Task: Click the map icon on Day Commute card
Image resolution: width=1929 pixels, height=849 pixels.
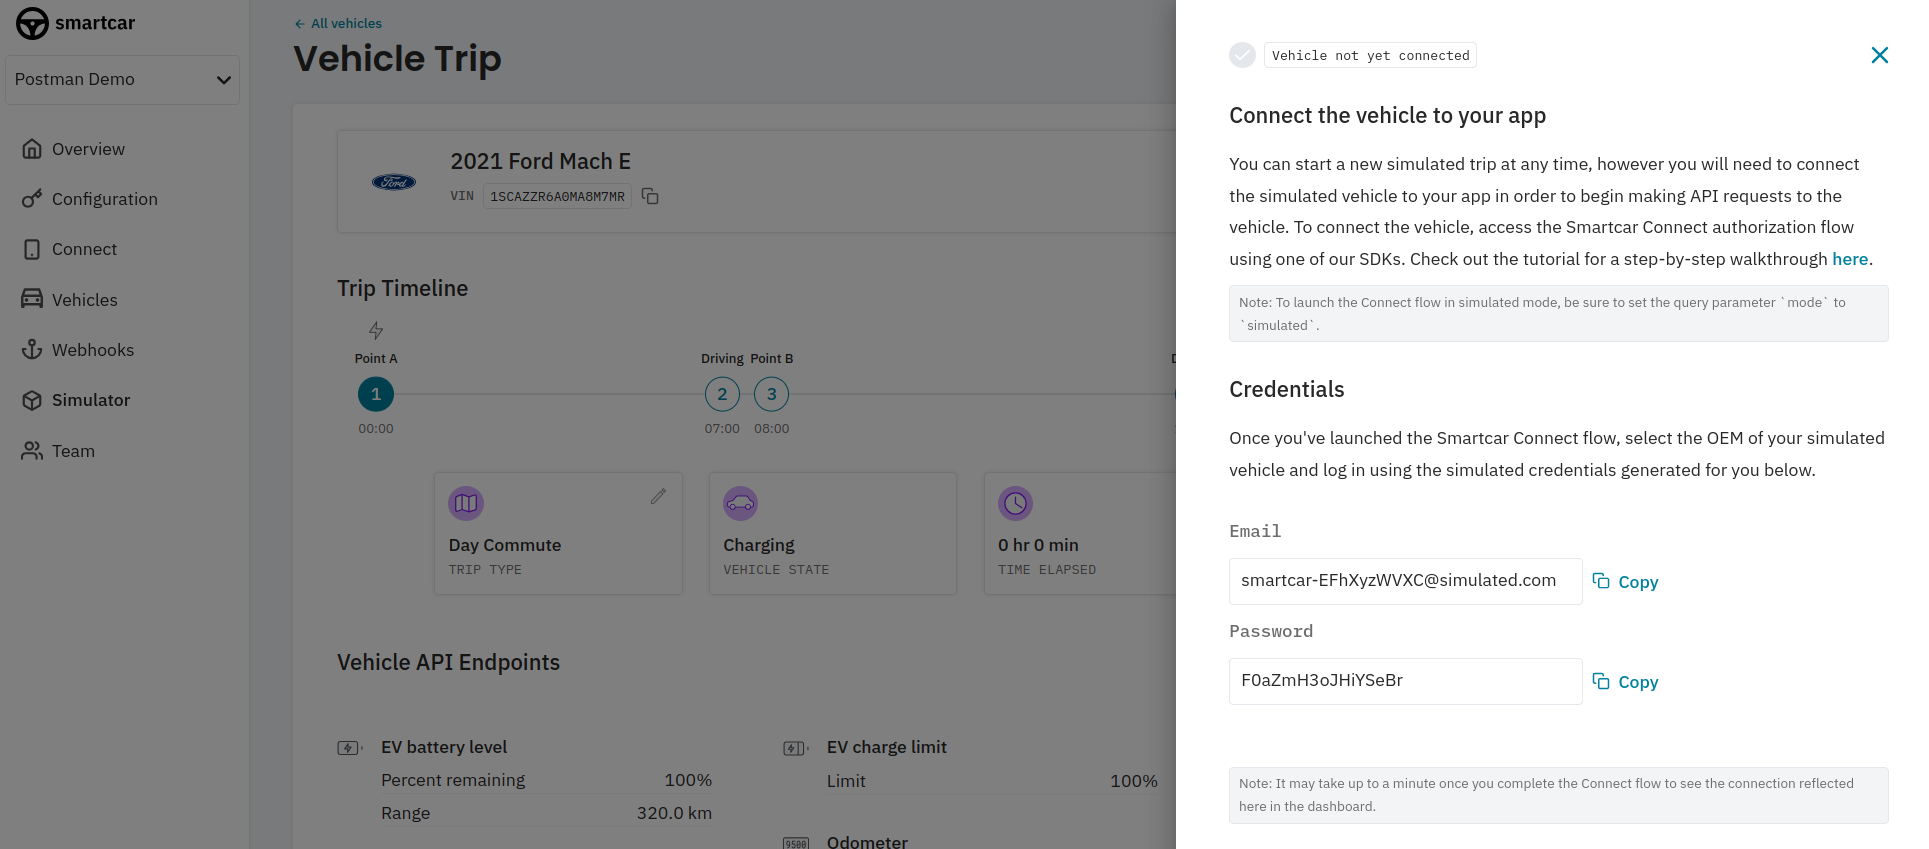Action: pos(466,503)
